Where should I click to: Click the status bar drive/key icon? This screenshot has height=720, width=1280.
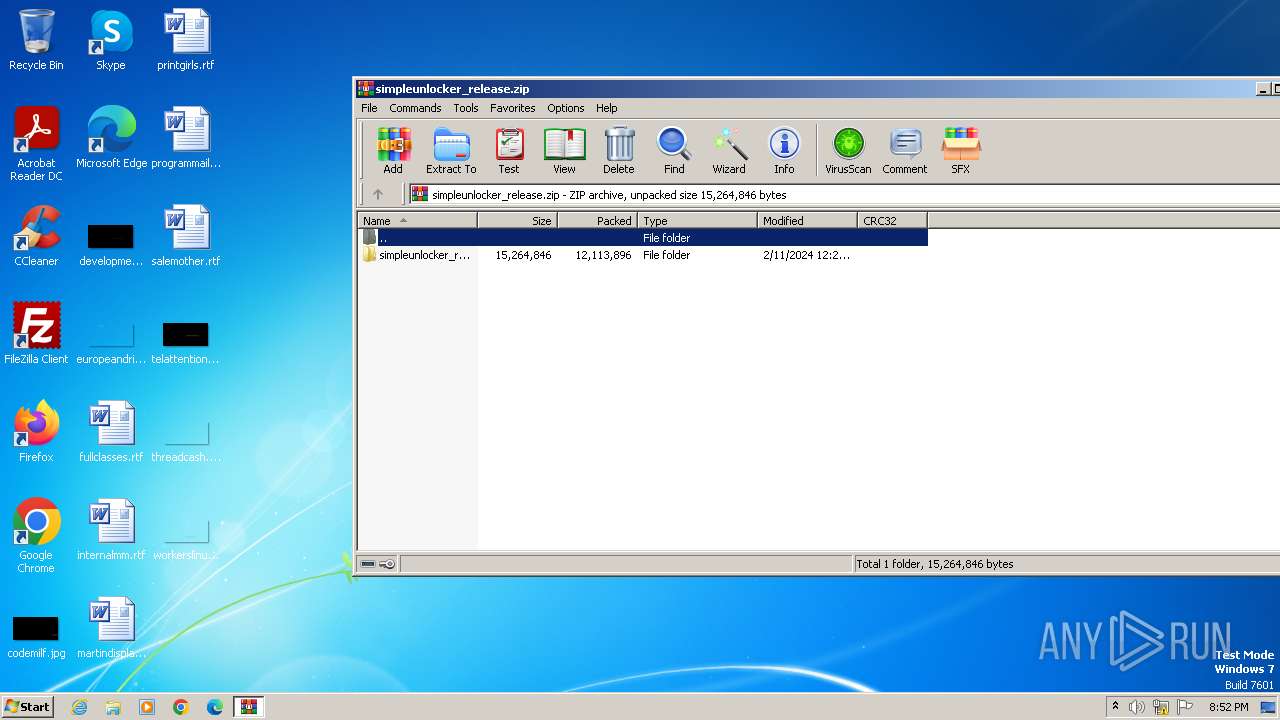(378, 564)
